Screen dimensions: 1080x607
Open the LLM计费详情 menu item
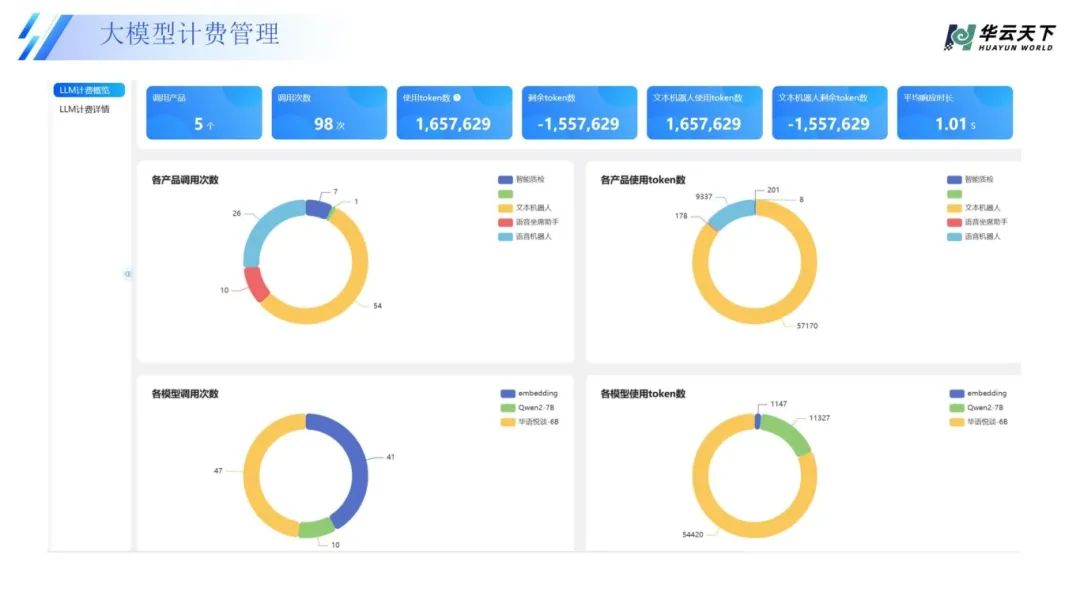tap(85, 109)
